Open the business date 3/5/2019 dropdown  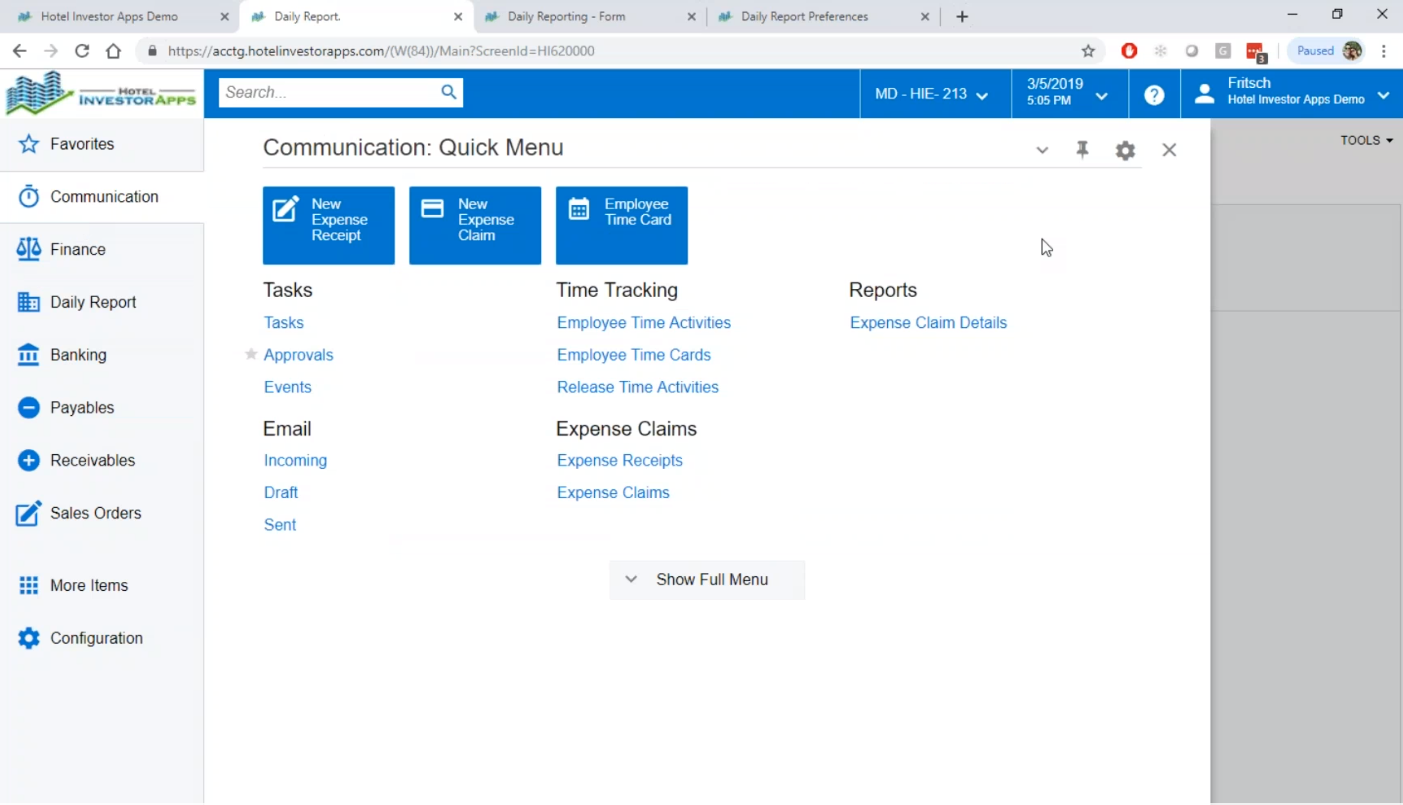pyautogui.click(x=1067, y=93)
